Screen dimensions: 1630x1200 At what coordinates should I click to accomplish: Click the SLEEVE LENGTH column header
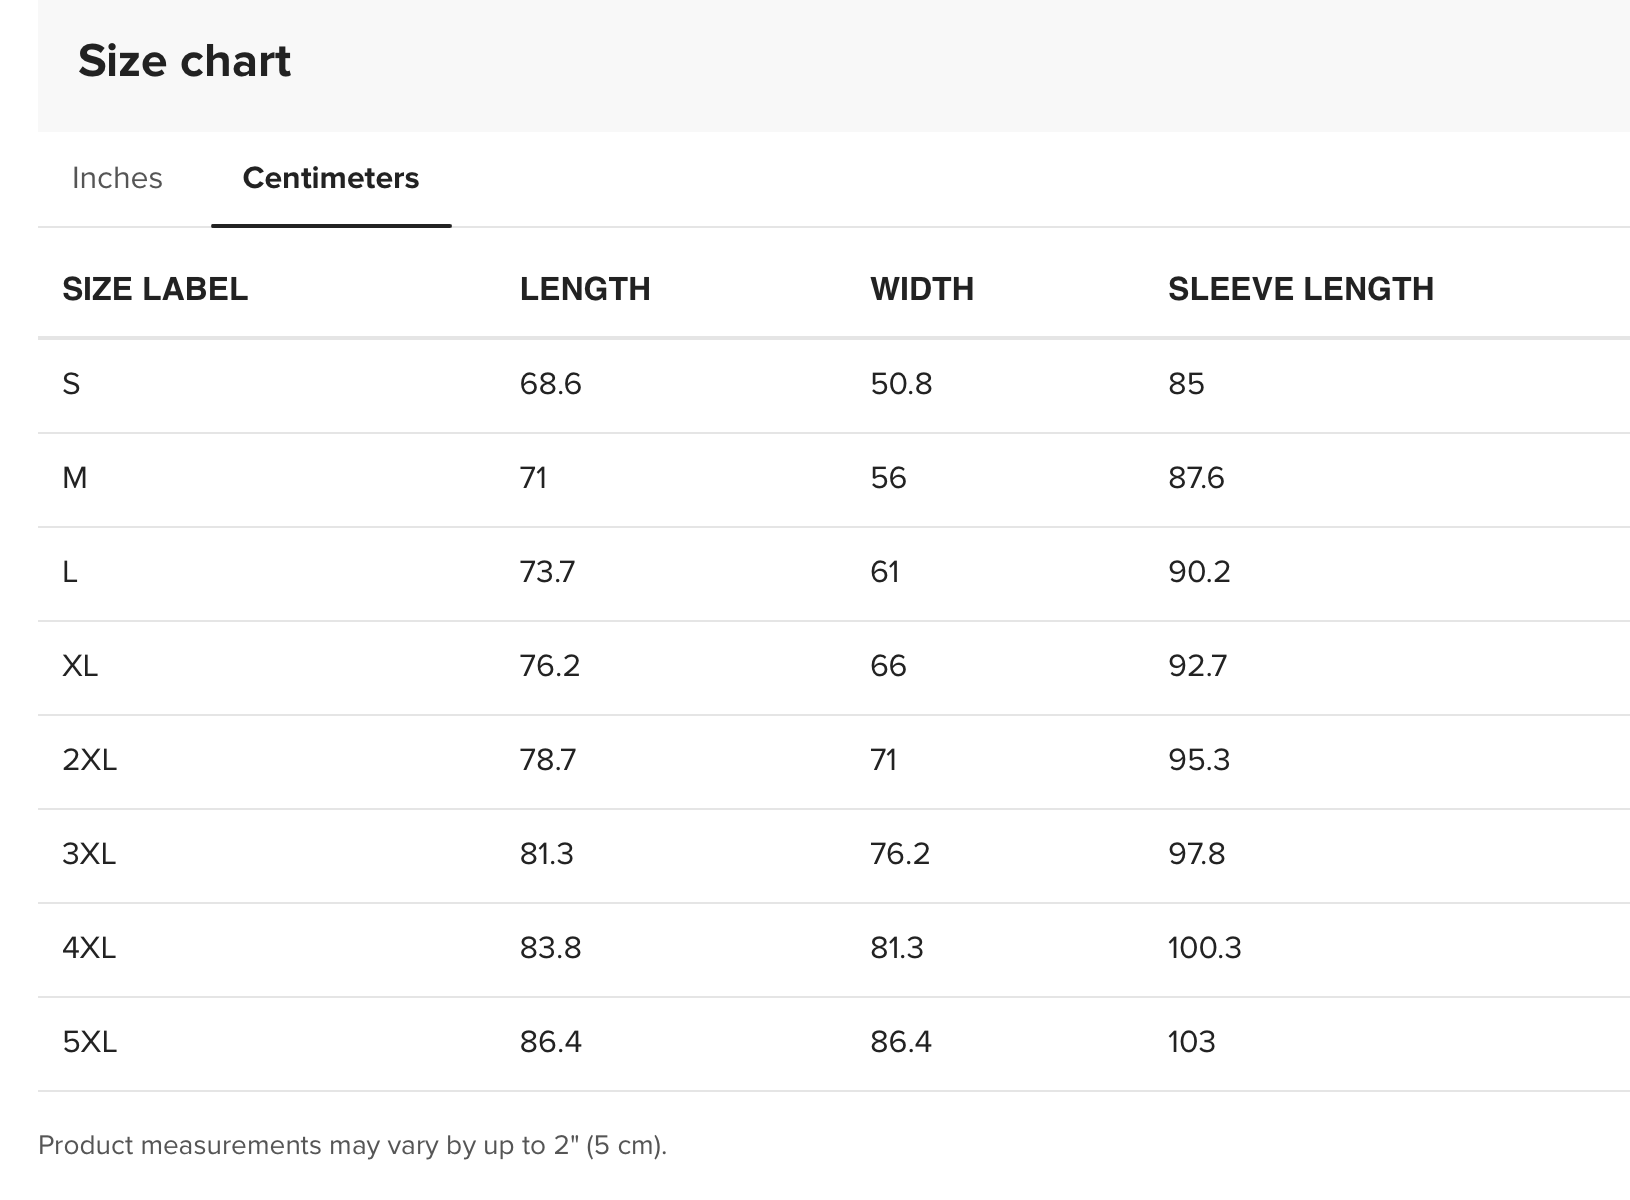click(x=1301, y=289)
